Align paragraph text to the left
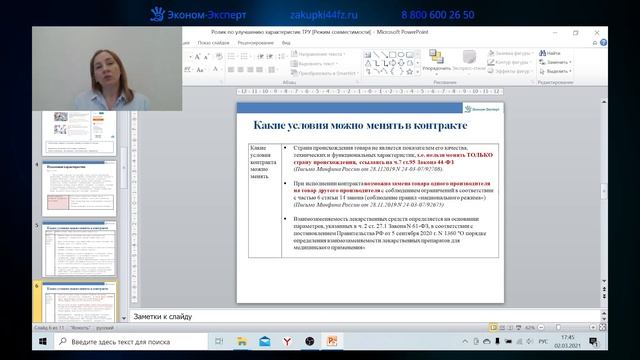Screen dimensions: 640x360 pyautogui.click(x=231, y=70)
